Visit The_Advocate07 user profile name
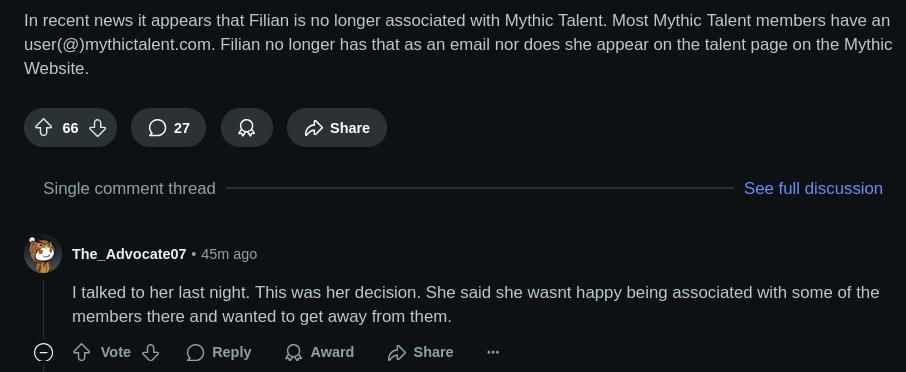This screenshot has width=906, height=372. point(129,254)
